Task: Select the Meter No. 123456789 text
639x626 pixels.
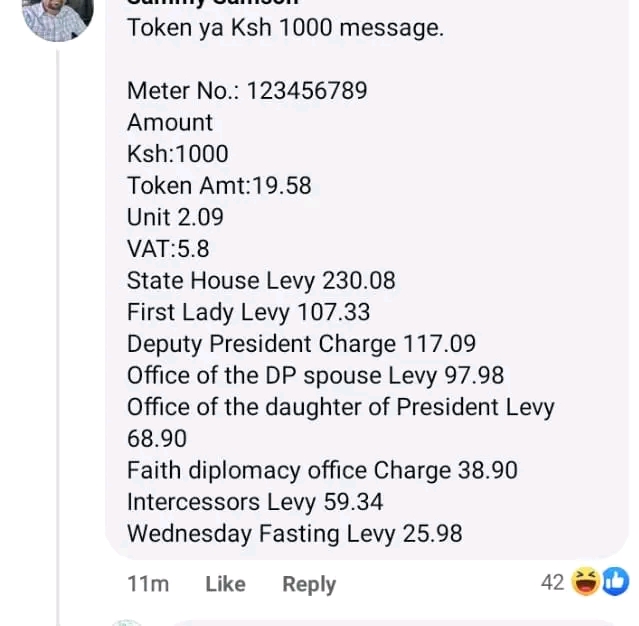Action: point(247,91)
